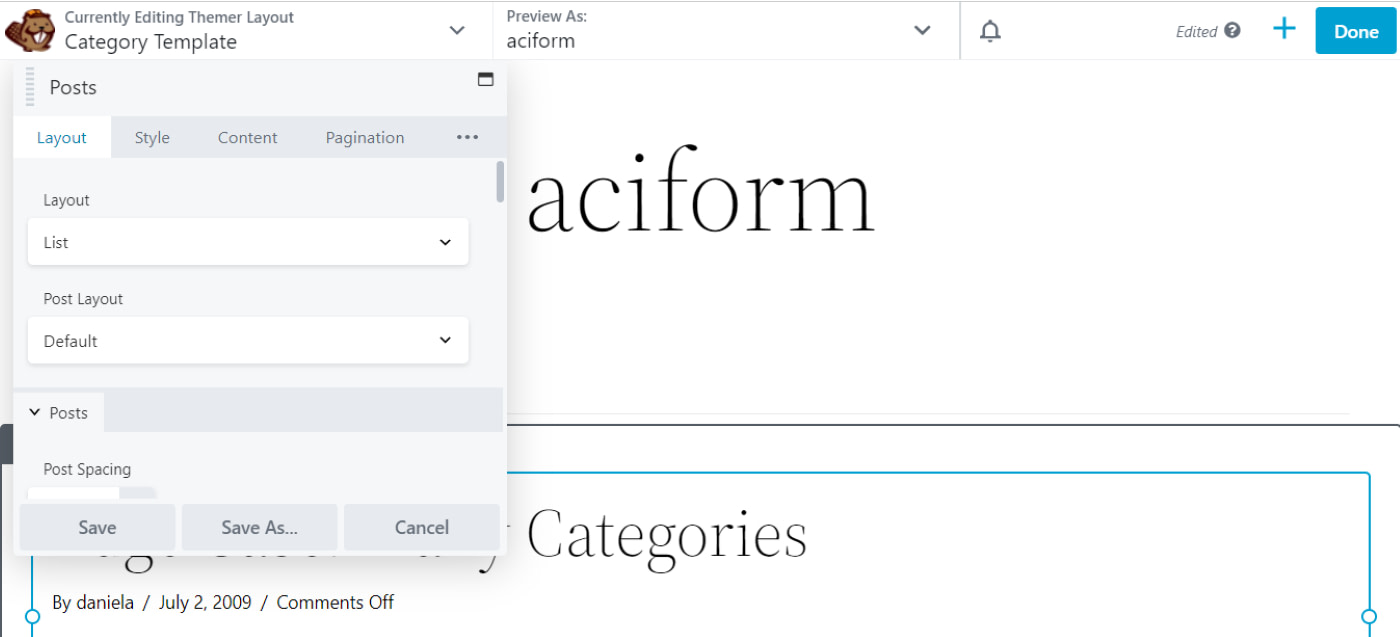The height and width of the screenshot is (637, 1400).
Task: Grab the Posts panel drag handle
Action: pos(30,87)
